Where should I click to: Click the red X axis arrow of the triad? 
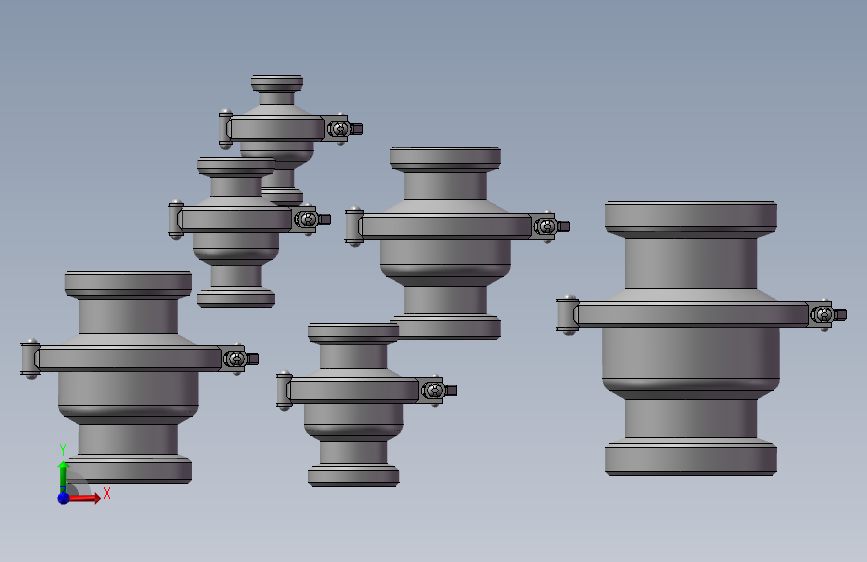(84, 498)
